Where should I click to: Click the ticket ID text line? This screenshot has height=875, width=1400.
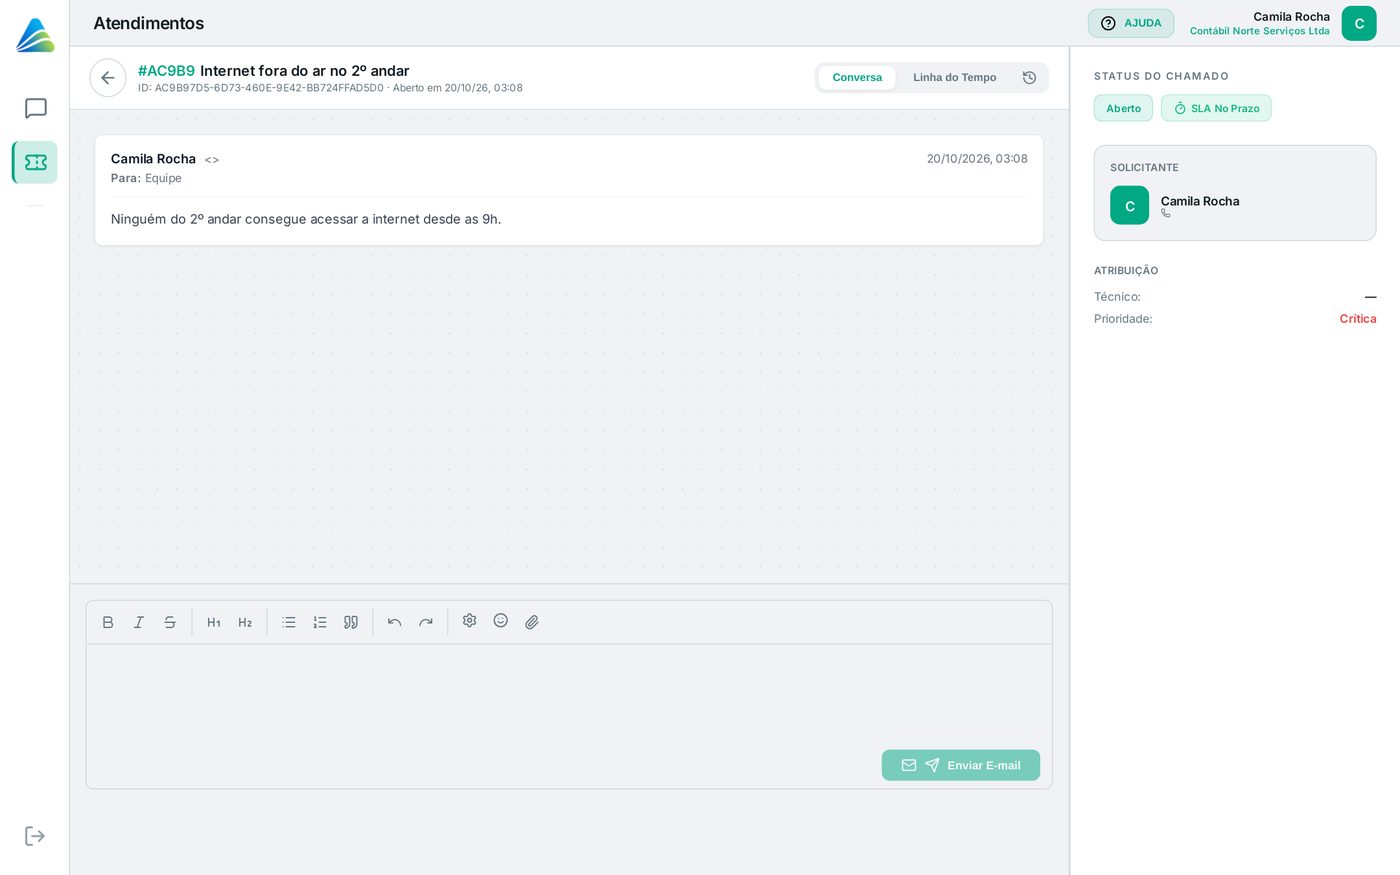click(330, 88)
